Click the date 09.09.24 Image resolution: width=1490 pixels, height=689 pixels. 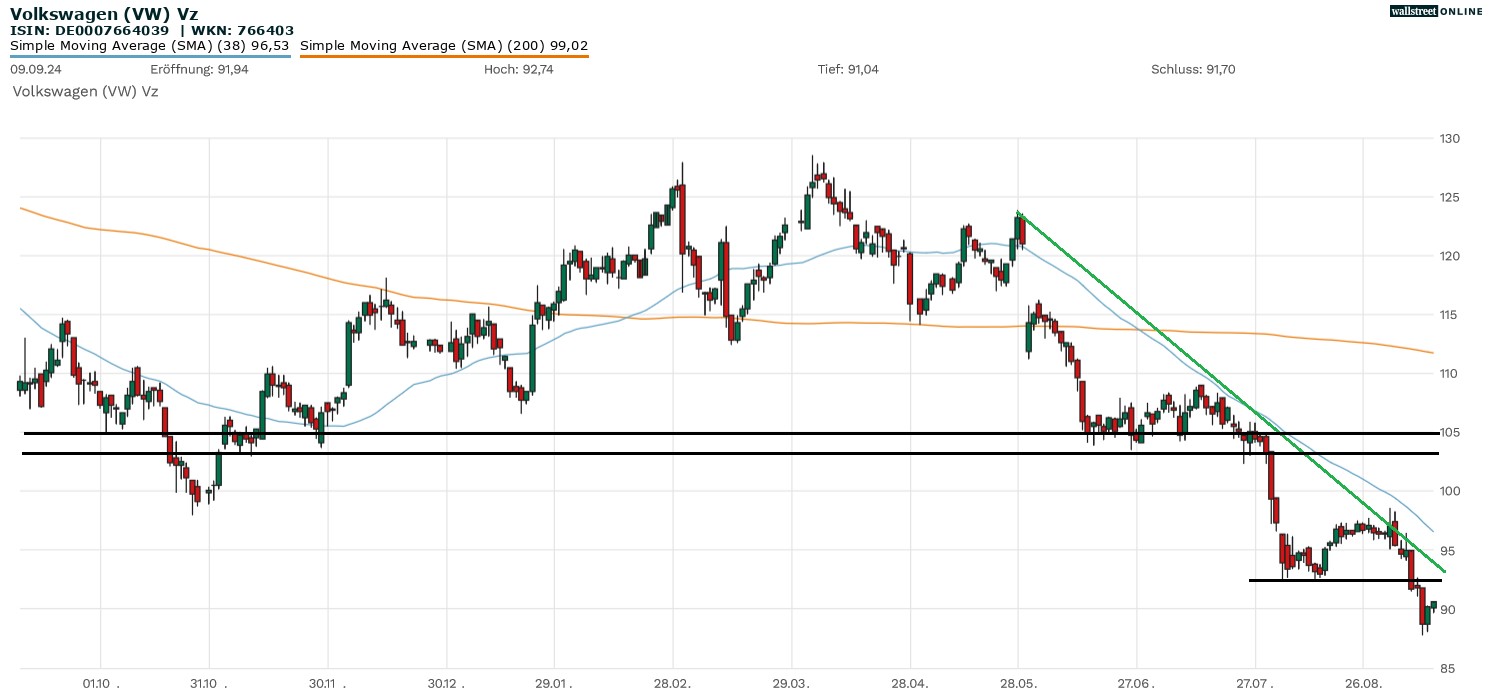(x=37, y=69)
